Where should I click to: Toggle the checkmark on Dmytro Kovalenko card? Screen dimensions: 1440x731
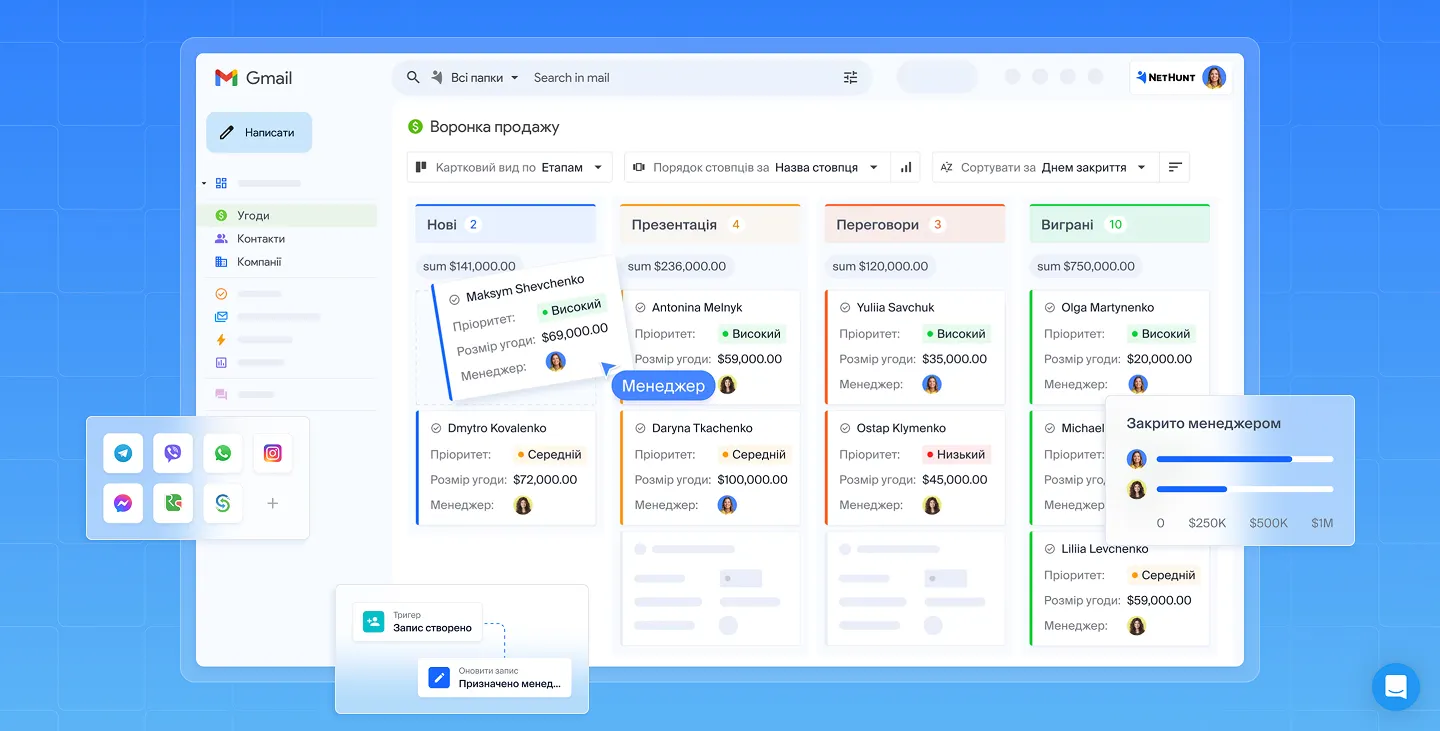click(436, 428)
